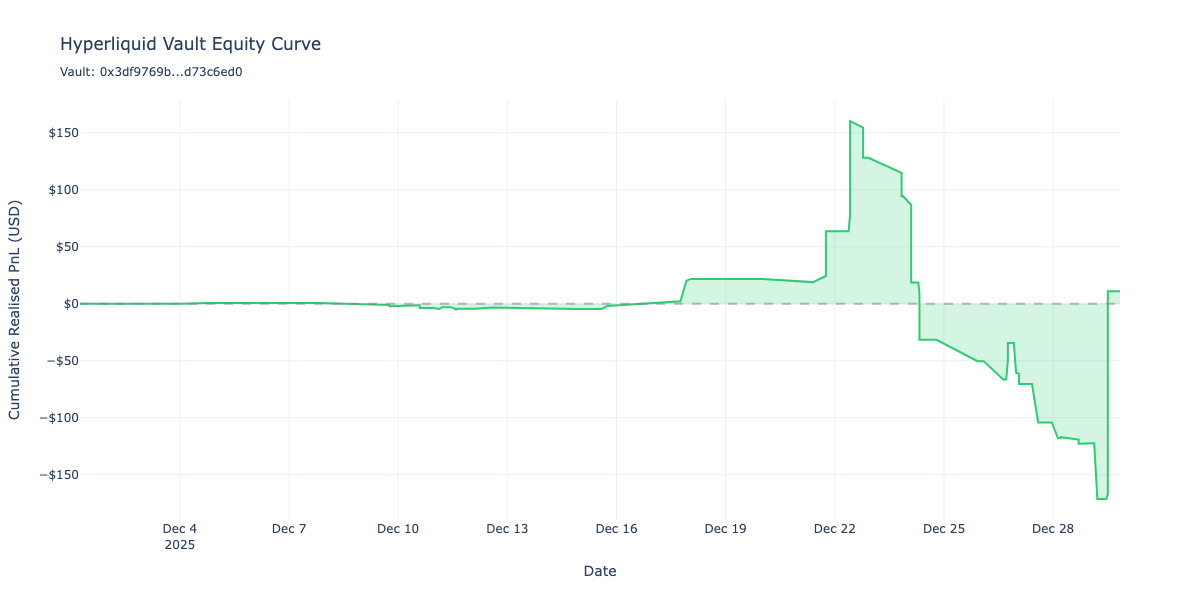This screenshot has width=1200, height=600.
Task: Click the 2025 year label under Dec 4
Action: 180,546
